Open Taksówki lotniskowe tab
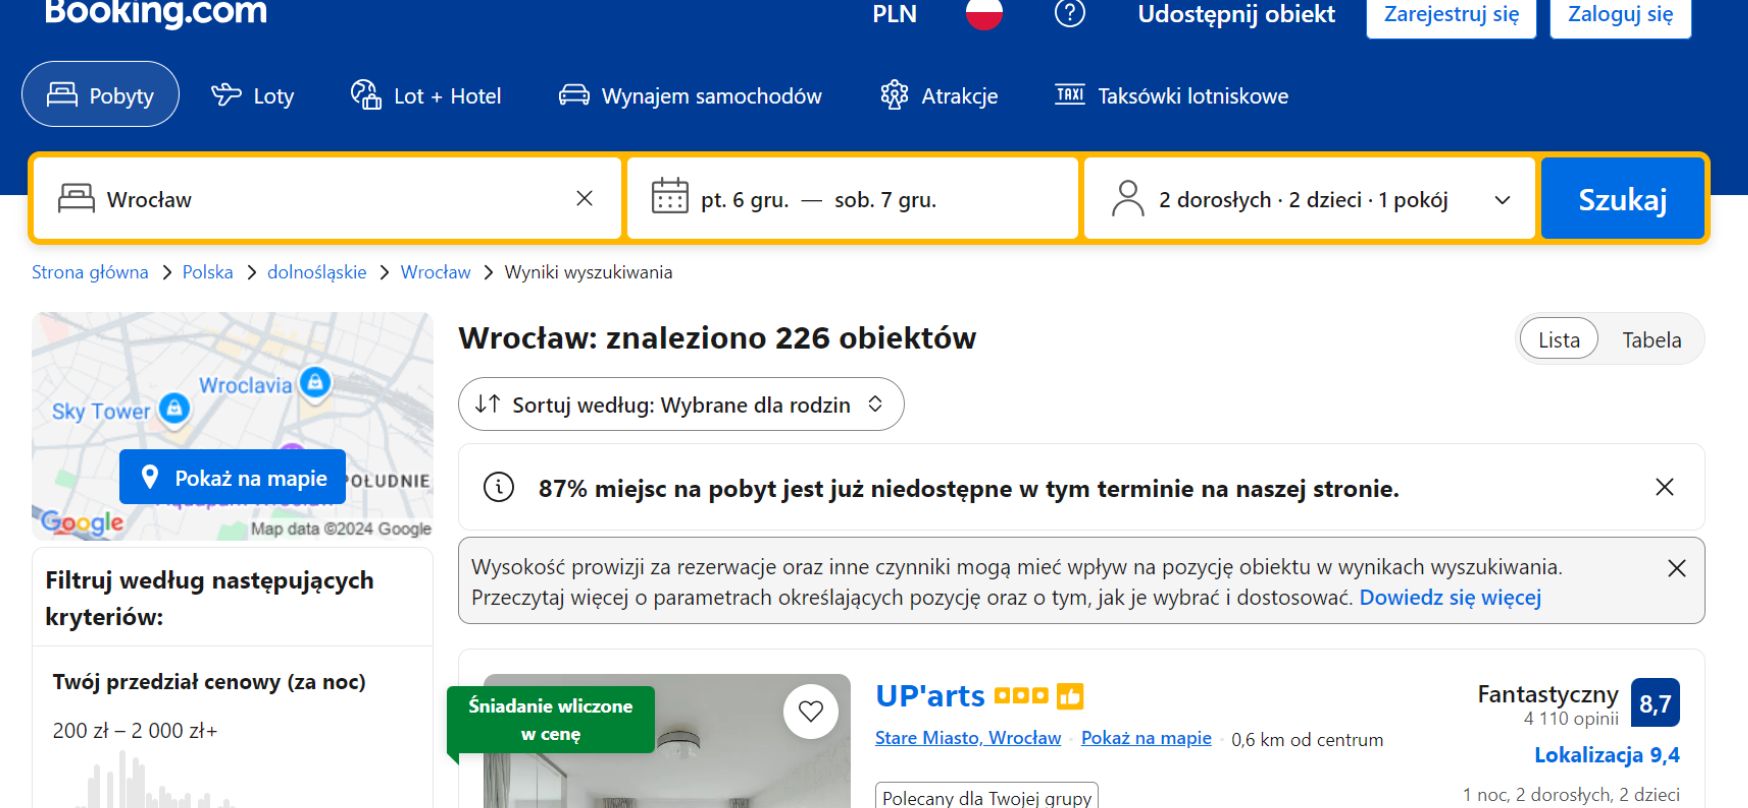The width and height of the screenshot is (1748, 808). [x=1172, y=96]
